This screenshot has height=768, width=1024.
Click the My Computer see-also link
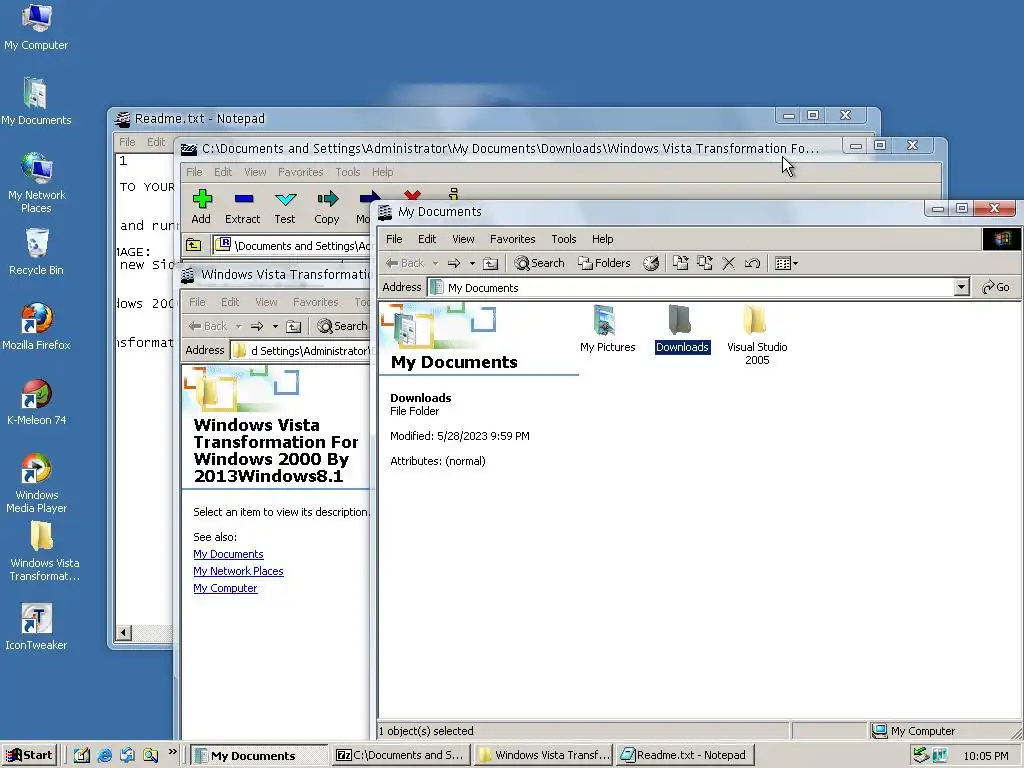click(x=225, y=588)
